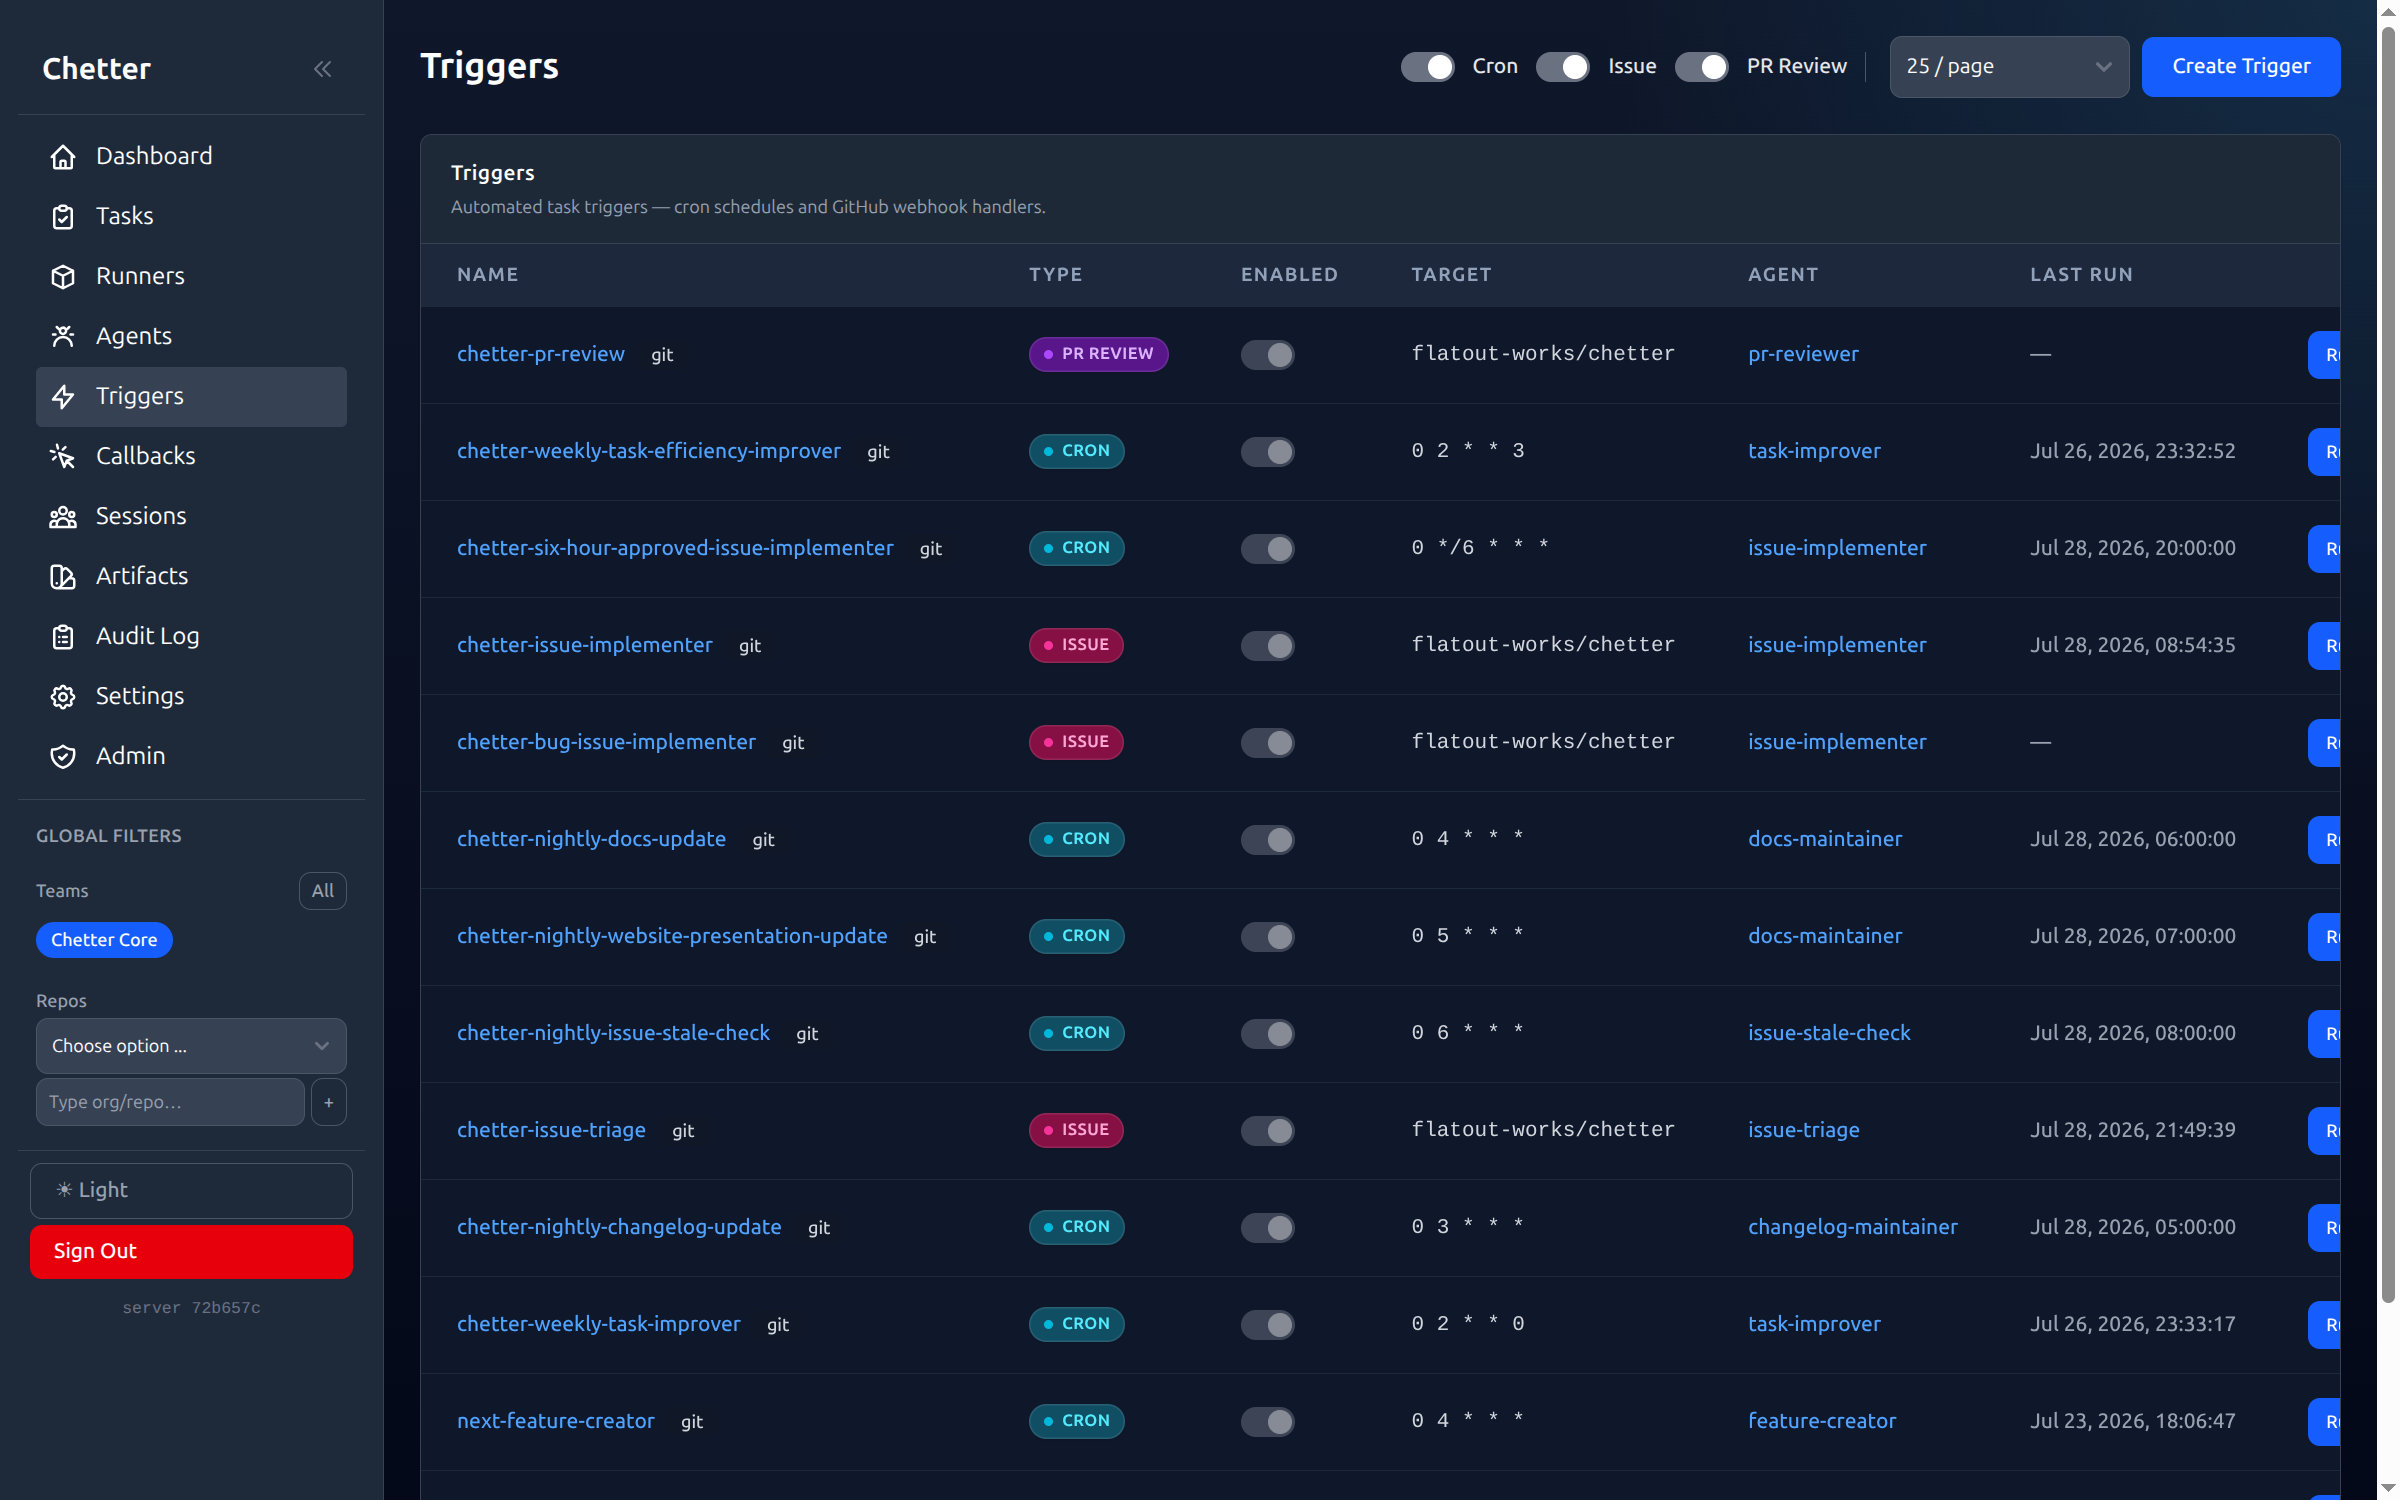Toggle the PR Review filter switch
This screenshot has width=2400, height=1500.
[x=1702, y=67]
